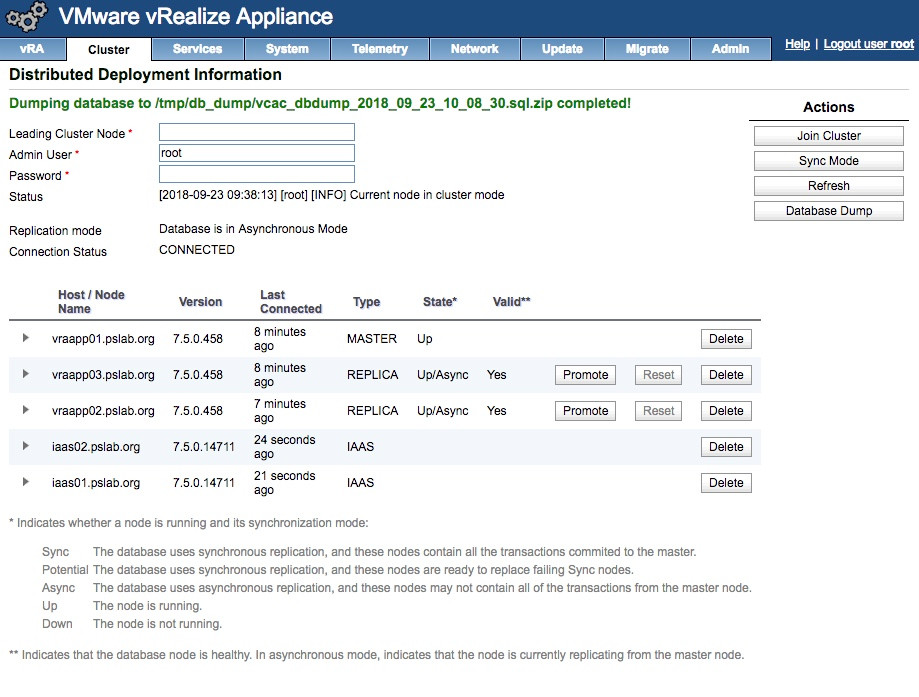
Task: Select the Telemetry tab
Action: pyautogui.click(x=380, y=49)
